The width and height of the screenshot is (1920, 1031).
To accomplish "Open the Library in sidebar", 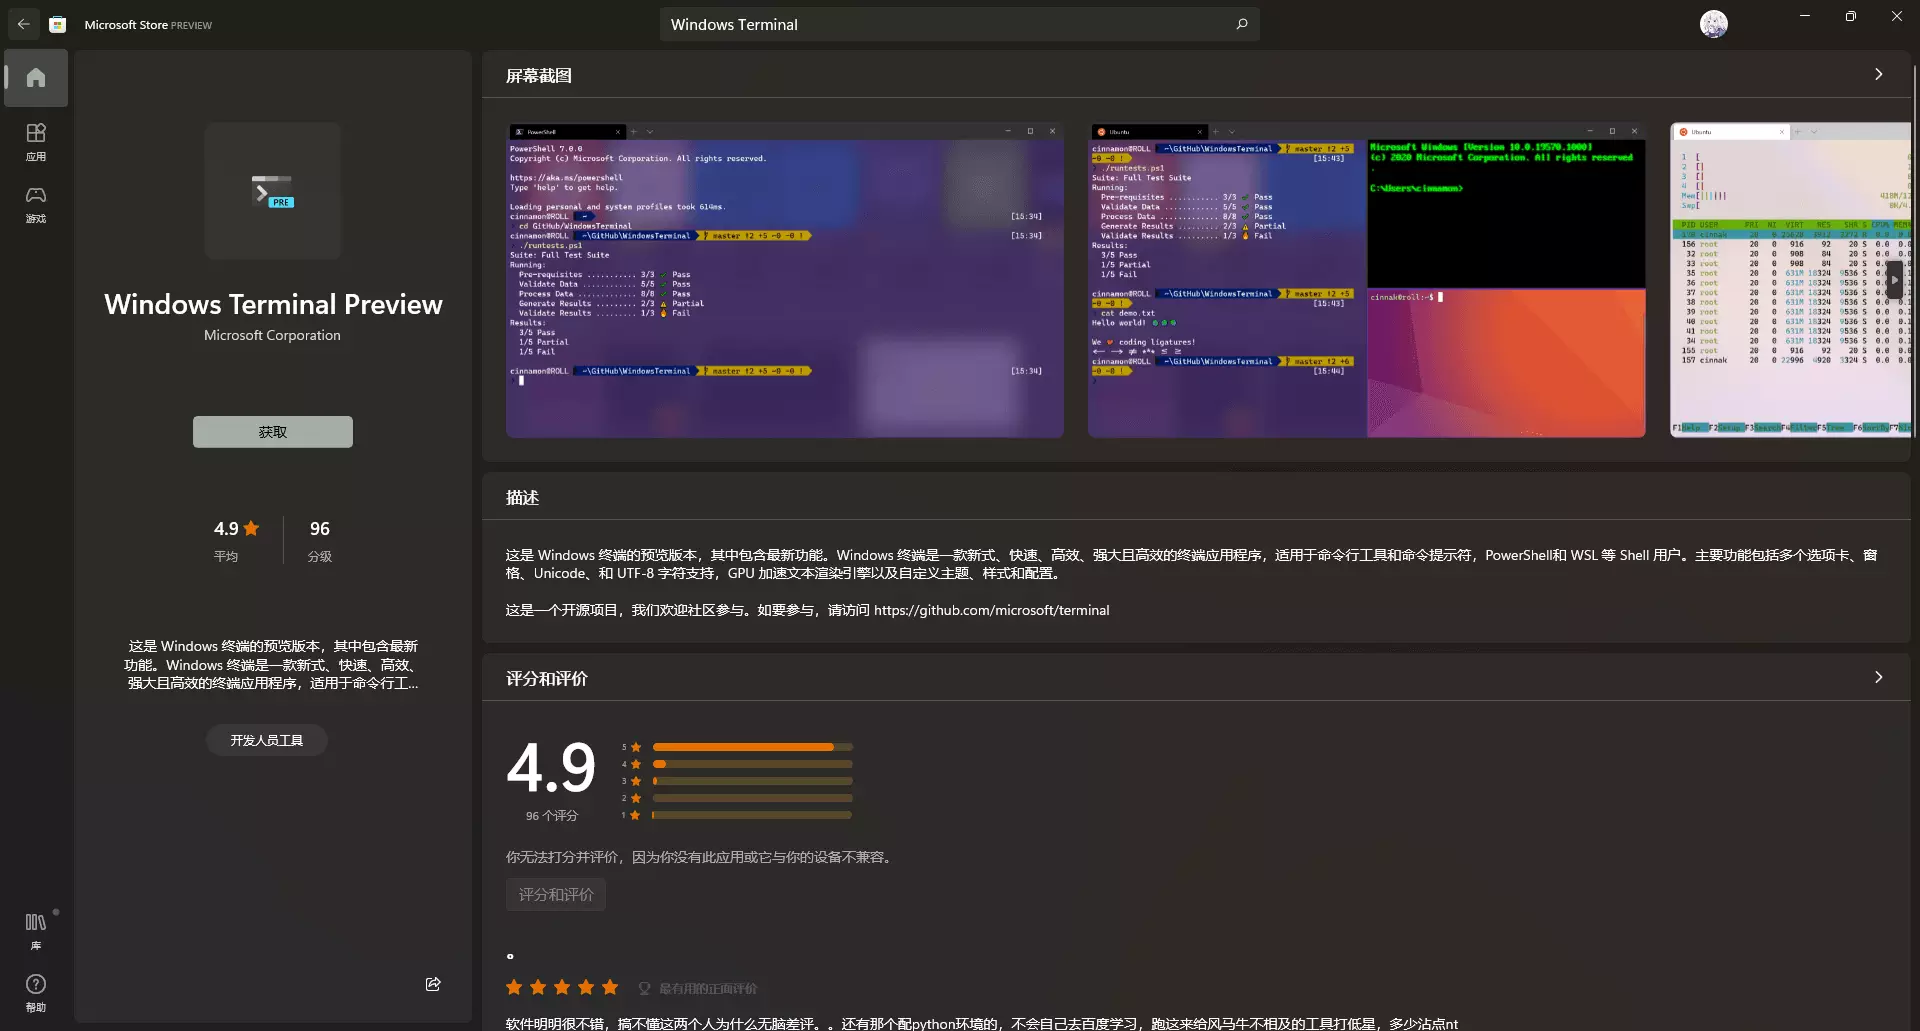I will pos(36,930).
